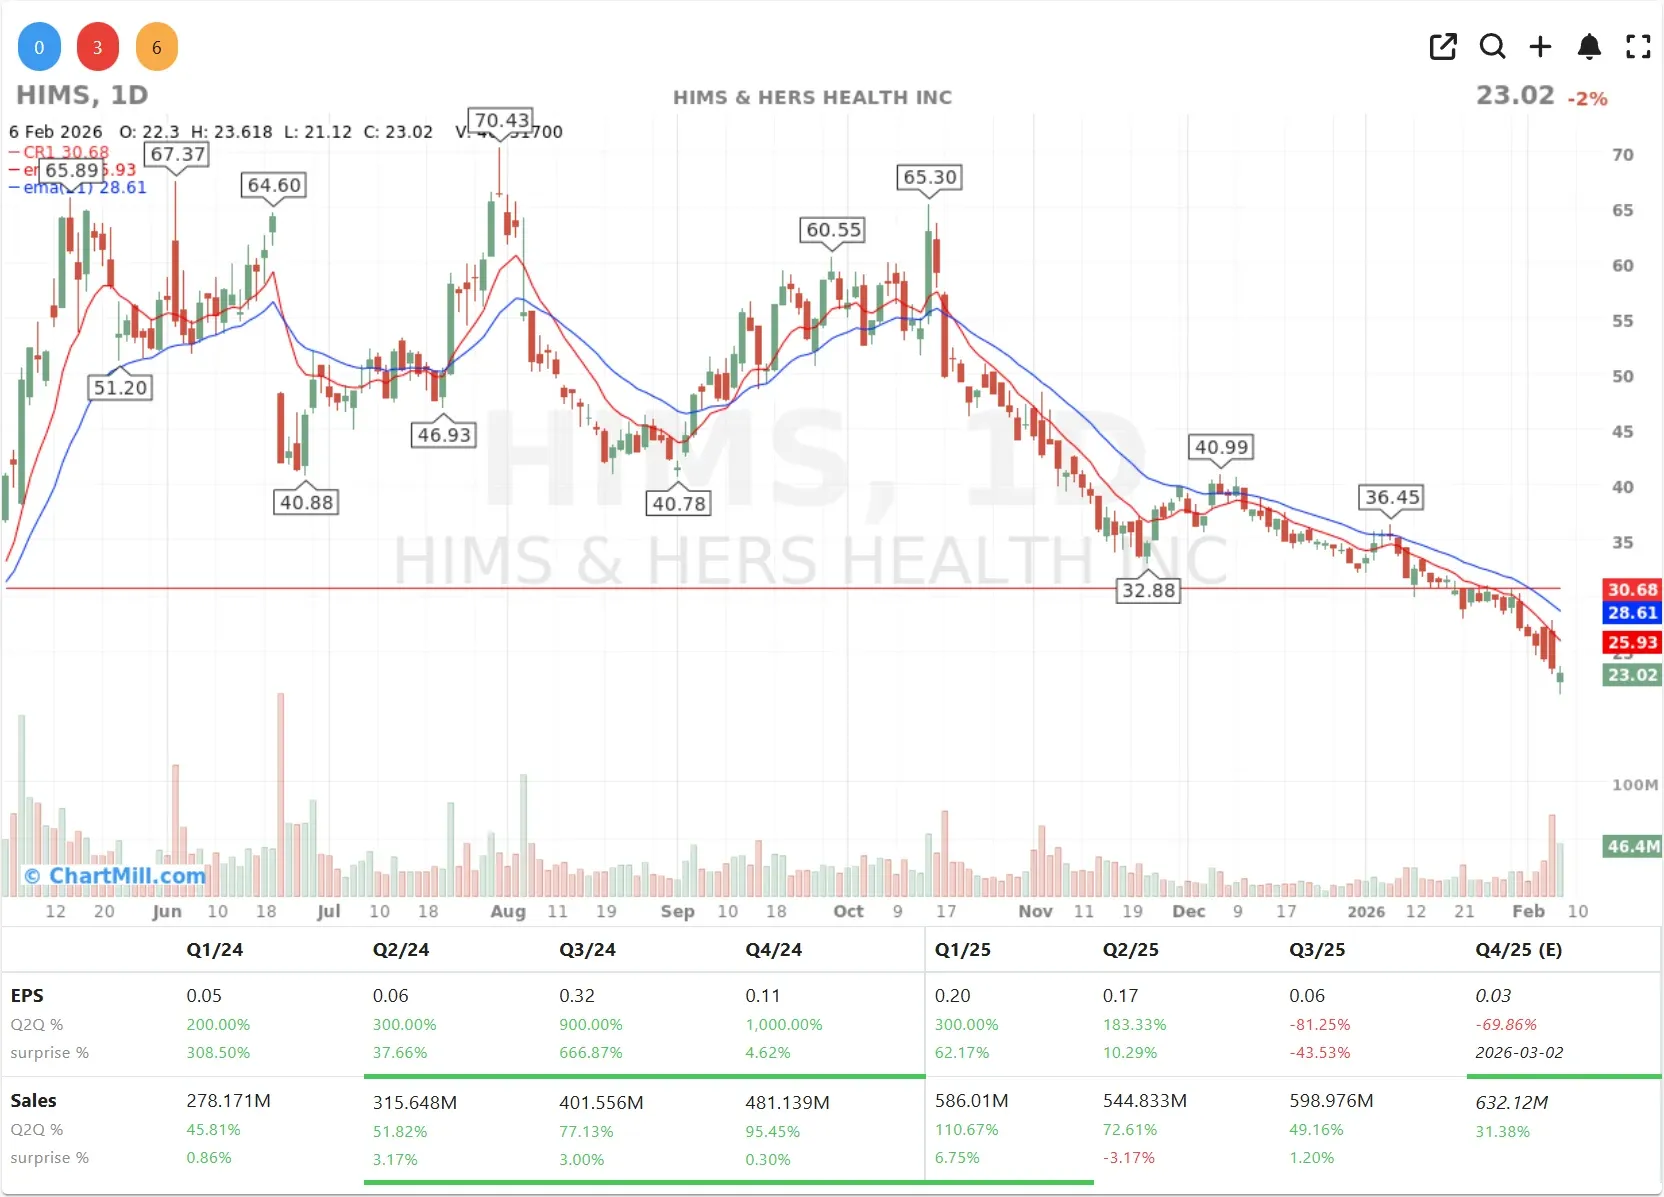
Task: Click the orange "6" rating badge
Action: pos(156,46)
